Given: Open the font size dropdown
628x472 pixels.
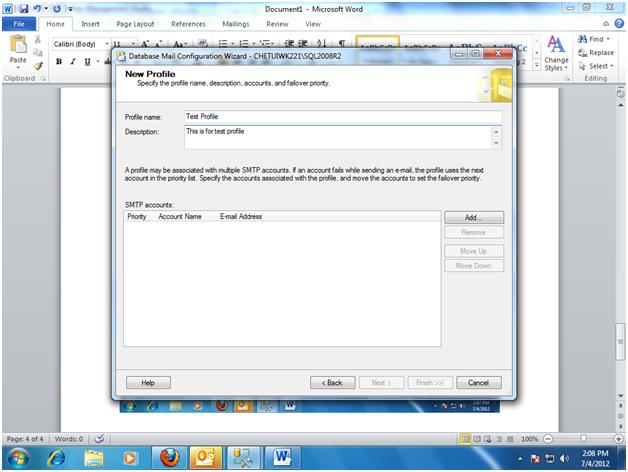Looking at the screenshot, I should 133,44.
